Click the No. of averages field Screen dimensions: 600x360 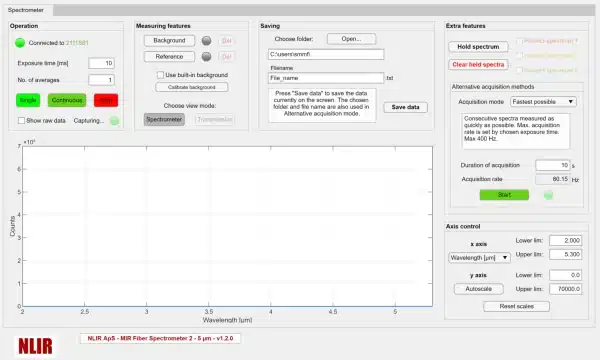tap(101, 80)
